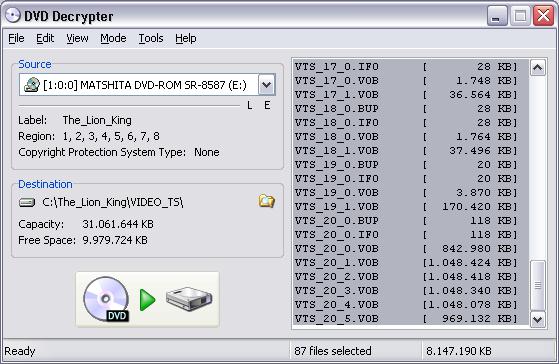Select file VTS_18_1.VOB
The height and width of the screenshot is (364, 559).
(x=411, y=151)
